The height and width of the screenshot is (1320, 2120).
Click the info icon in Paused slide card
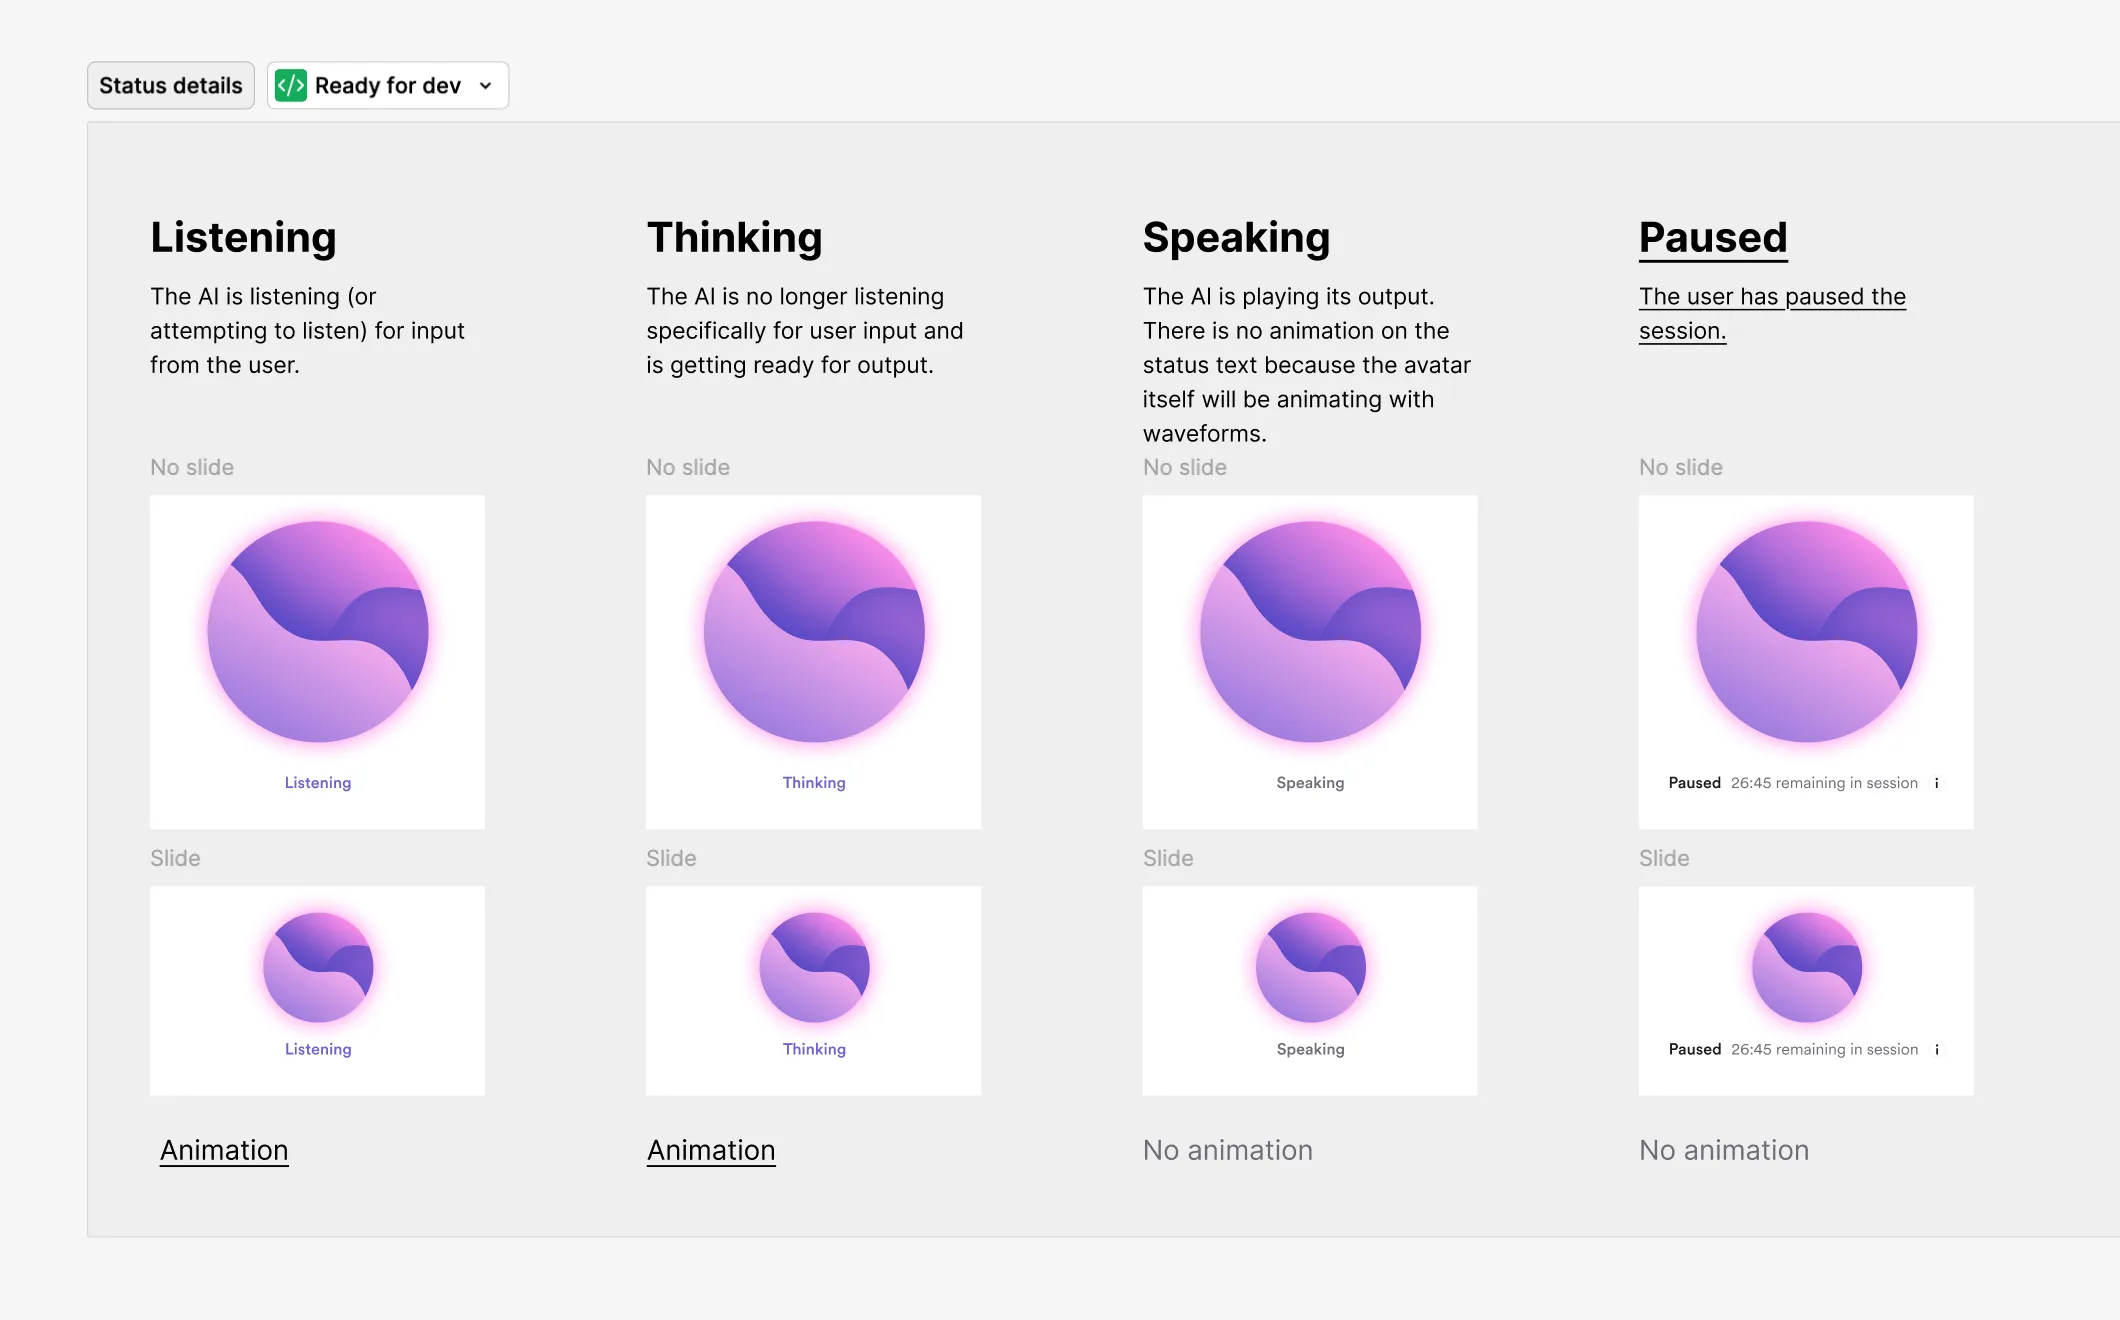click(x=1937, y=1049)
